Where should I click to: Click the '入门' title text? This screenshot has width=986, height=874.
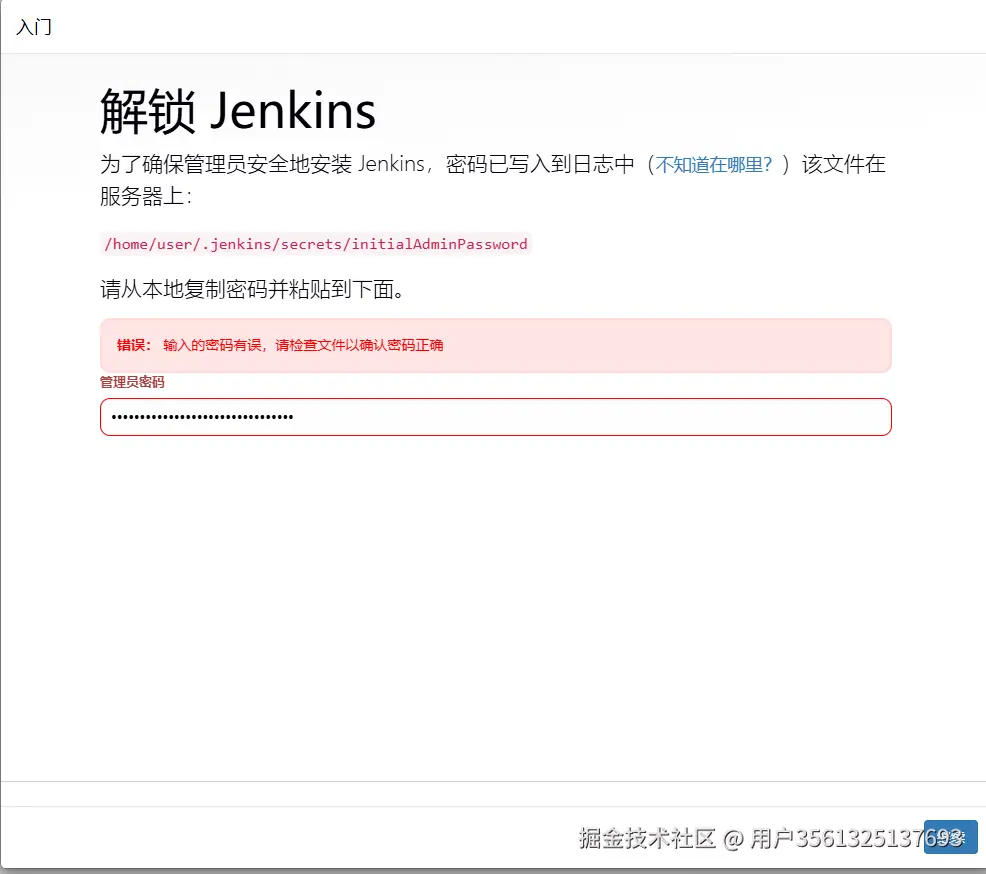coord(34,27)
